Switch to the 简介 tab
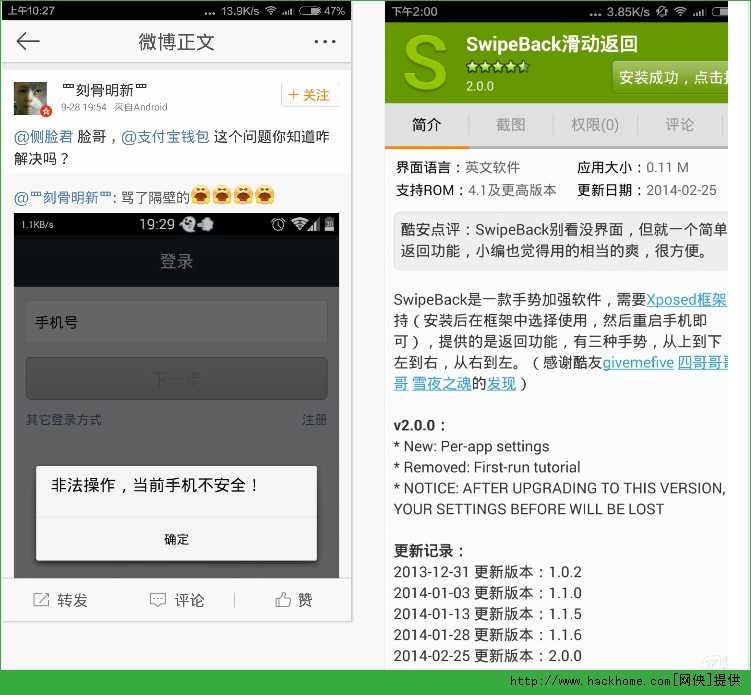Screen dimensions: 751x695 coord(426,125)
